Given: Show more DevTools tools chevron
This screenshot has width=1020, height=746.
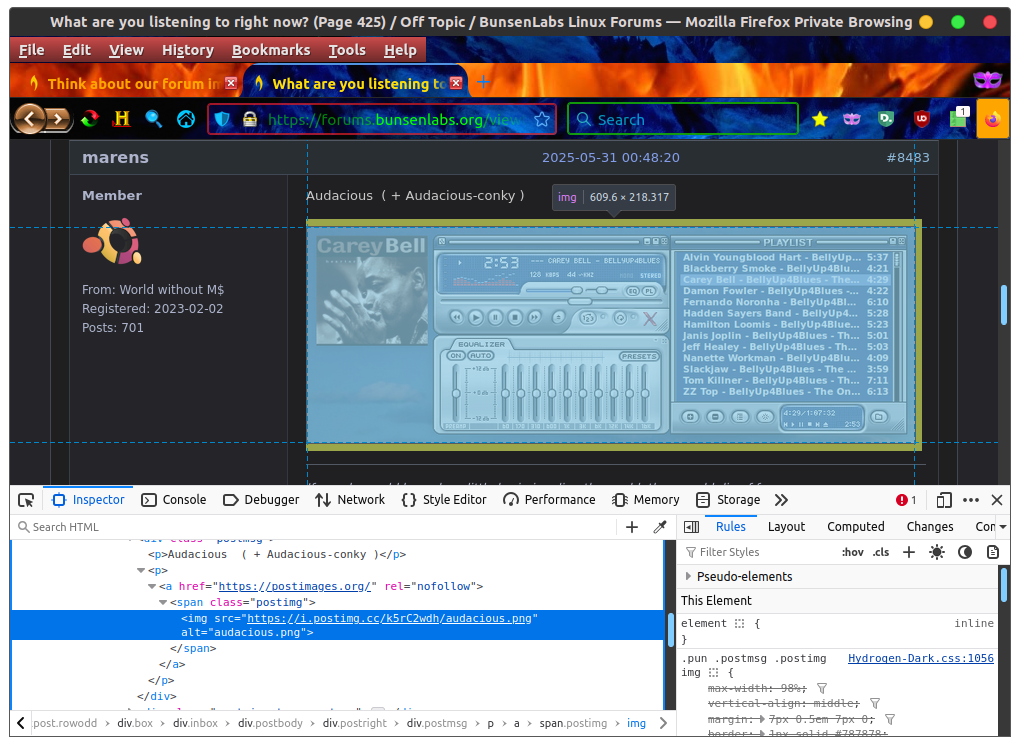Looking at the screenshot, I should pyautogui.click(x=781, y=500).
